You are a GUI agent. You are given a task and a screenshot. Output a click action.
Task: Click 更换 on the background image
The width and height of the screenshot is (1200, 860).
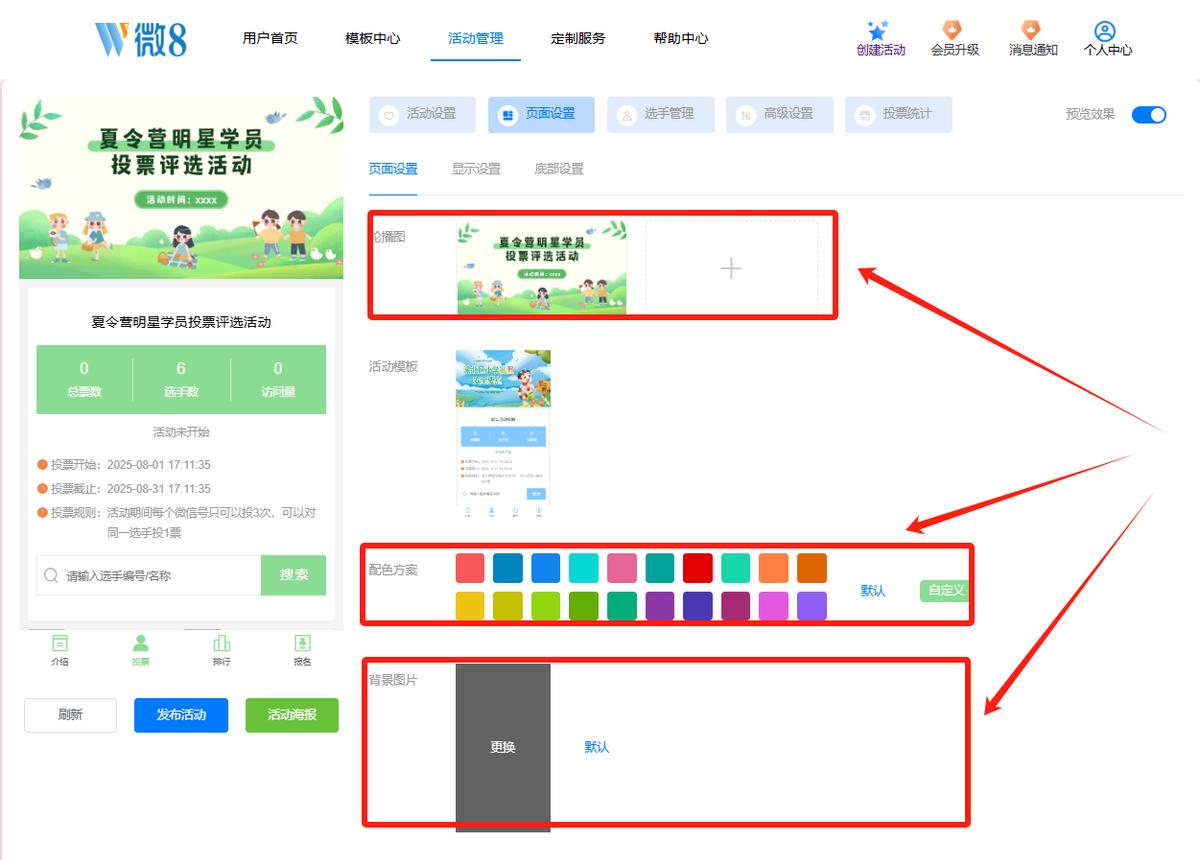click(x=503, y=747)
